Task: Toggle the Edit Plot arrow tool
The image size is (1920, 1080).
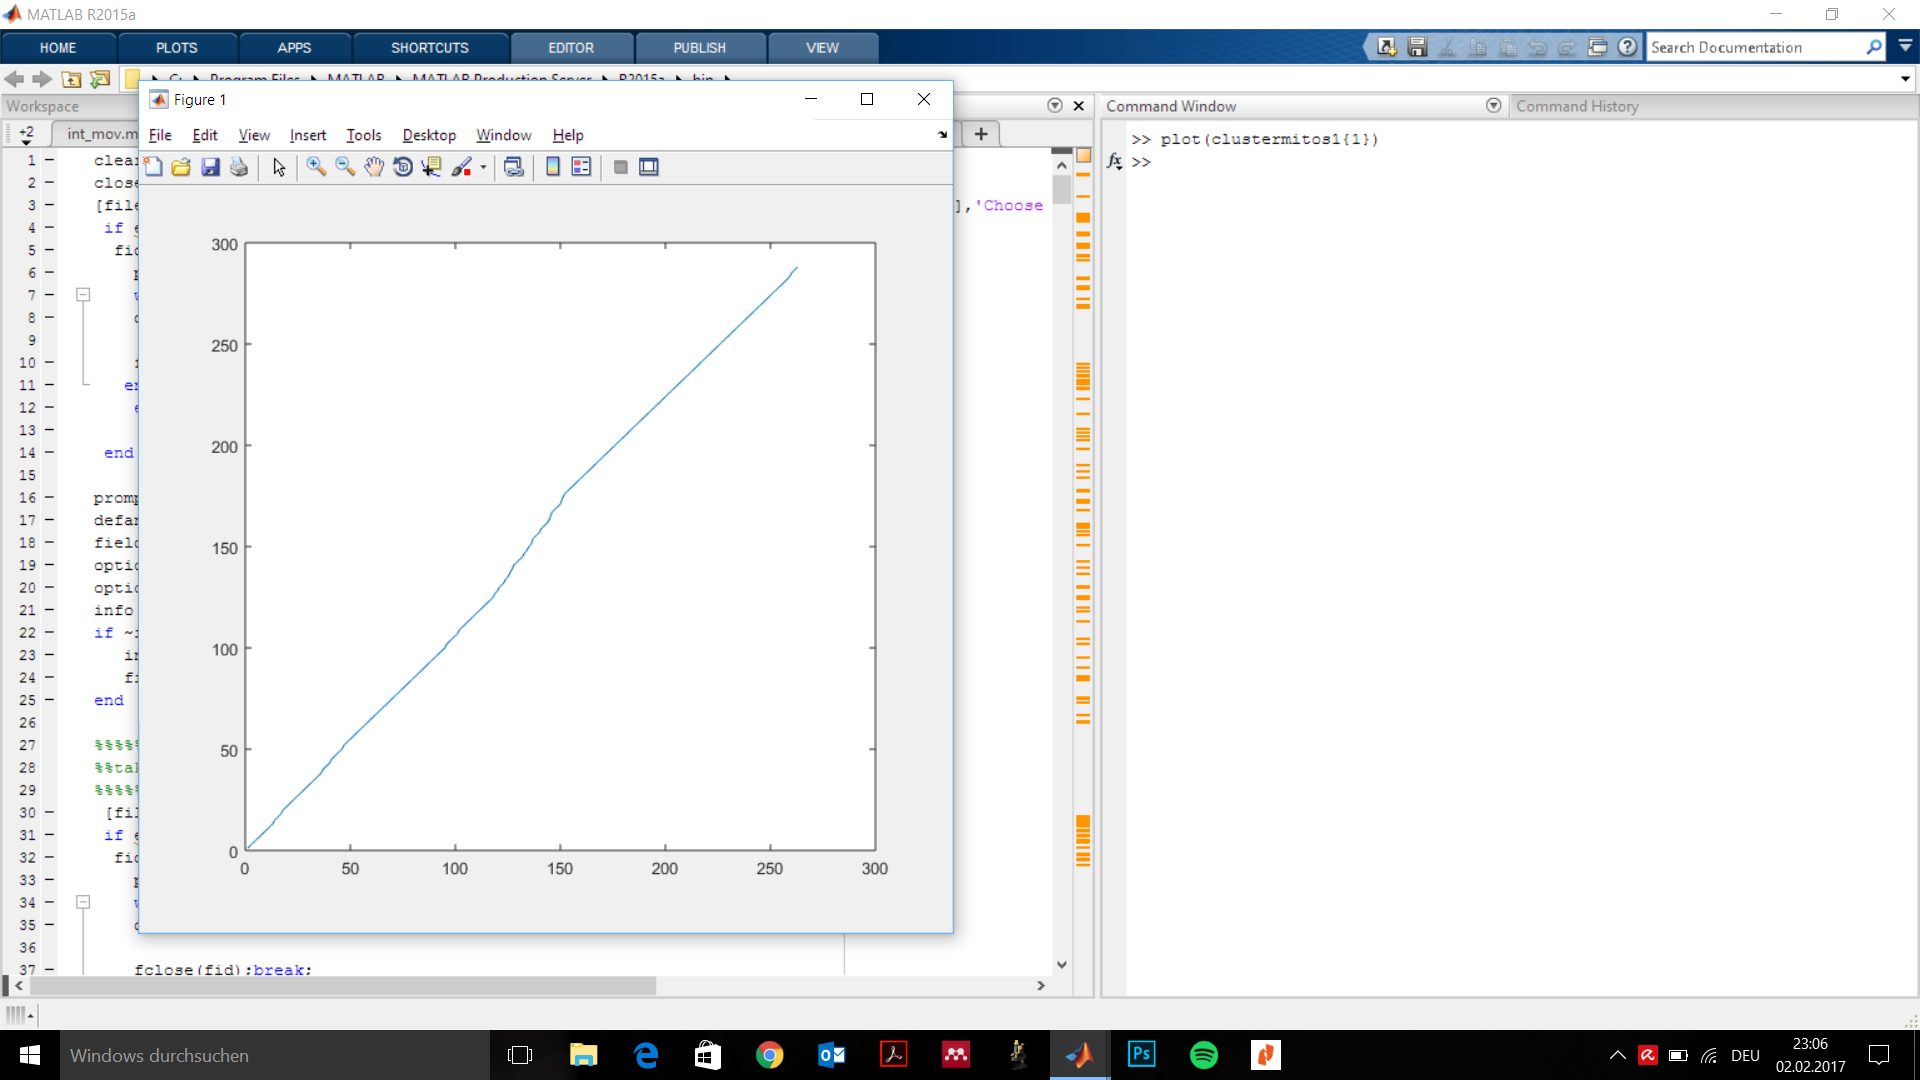Action: click(279, 167)
